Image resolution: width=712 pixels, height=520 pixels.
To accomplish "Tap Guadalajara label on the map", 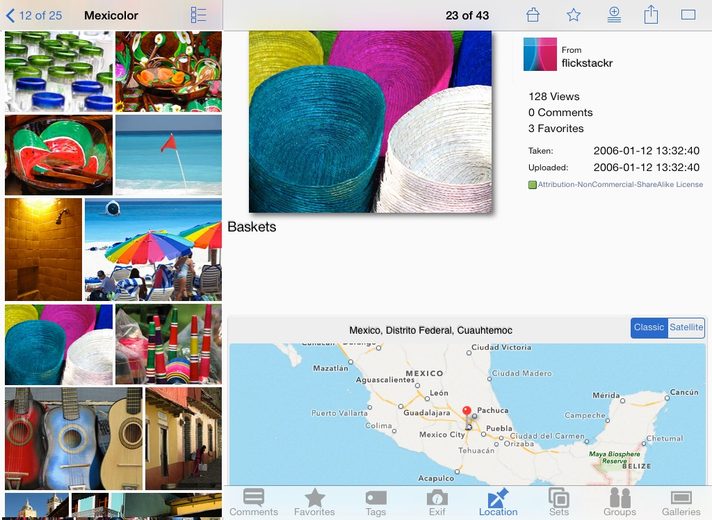I will coord(427,413).
